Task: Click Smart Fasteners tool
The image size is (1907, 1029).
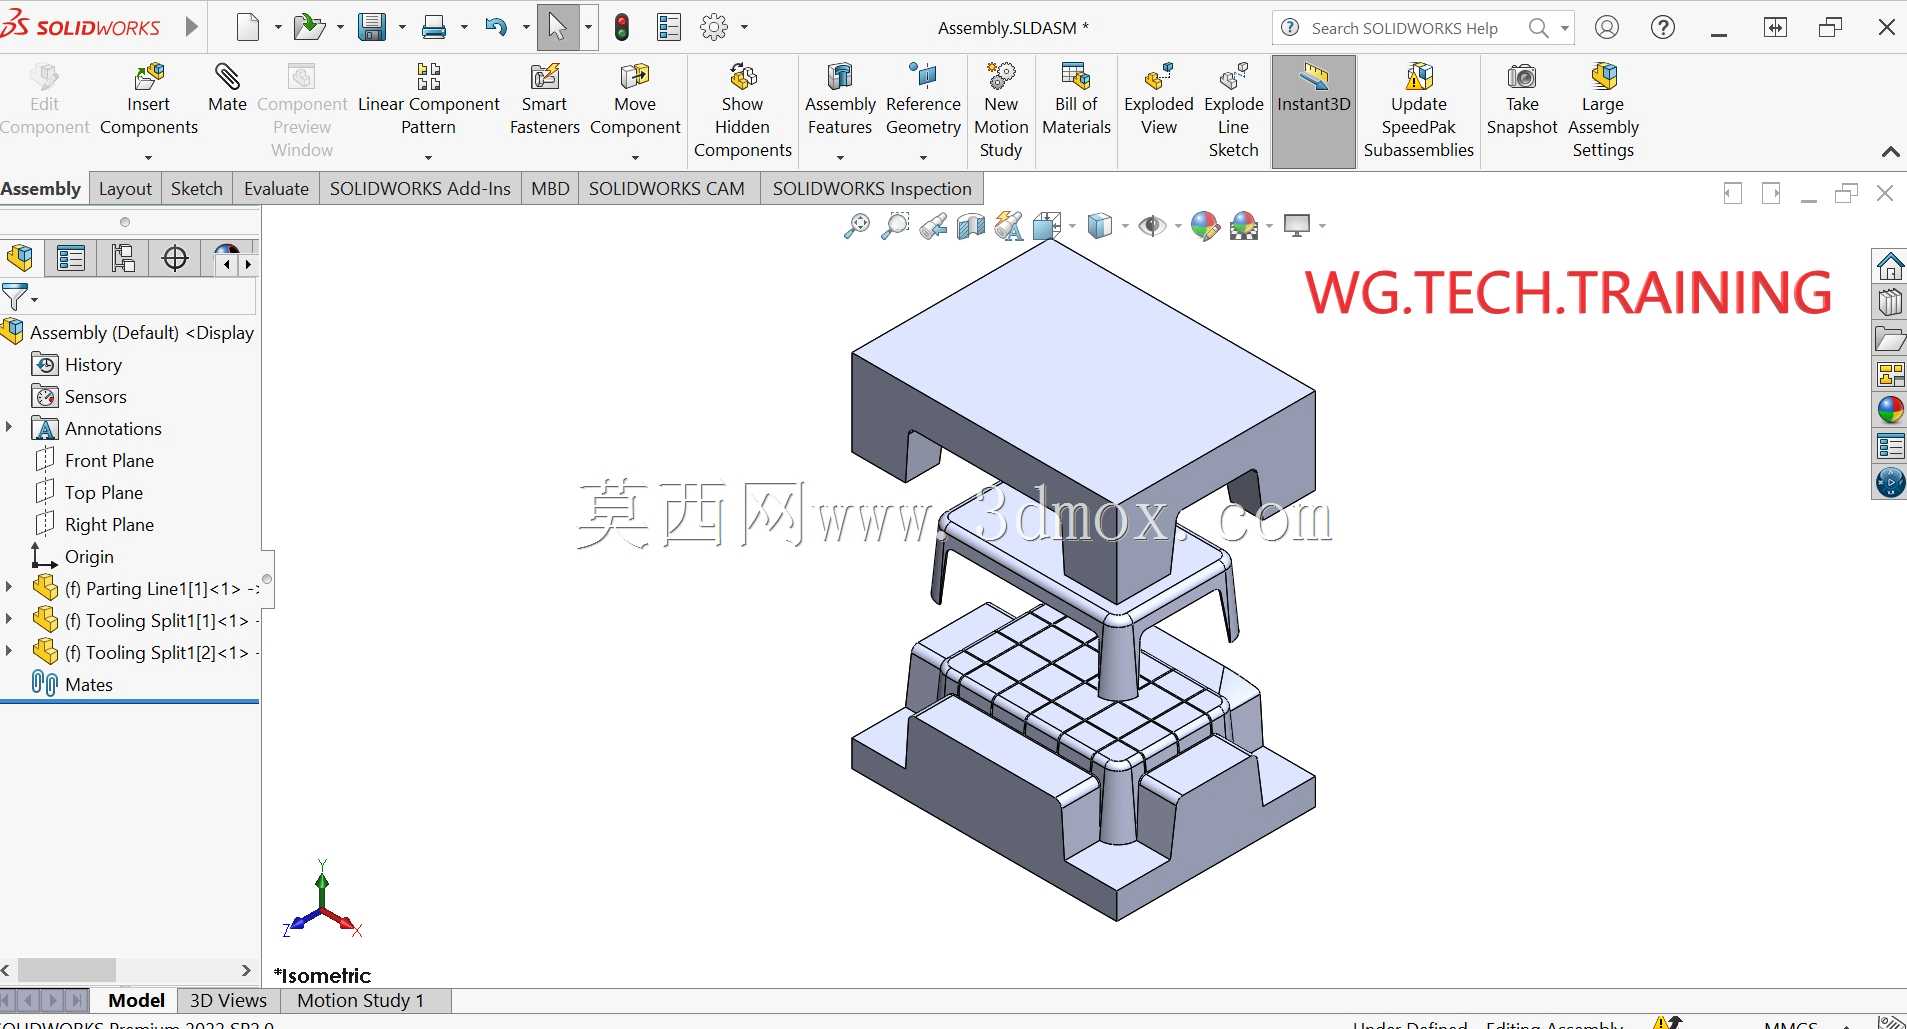Action: [544, 100]
